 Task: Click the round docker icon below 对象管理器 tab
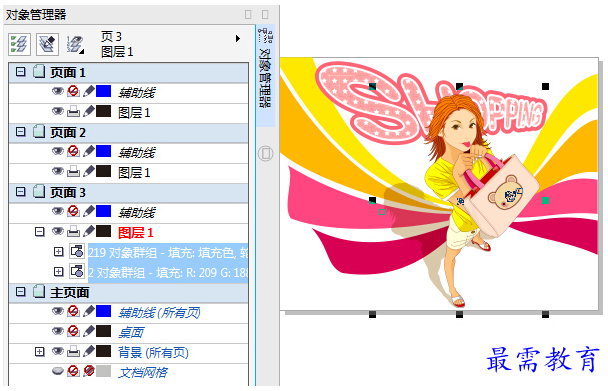(x=266, y=153)
